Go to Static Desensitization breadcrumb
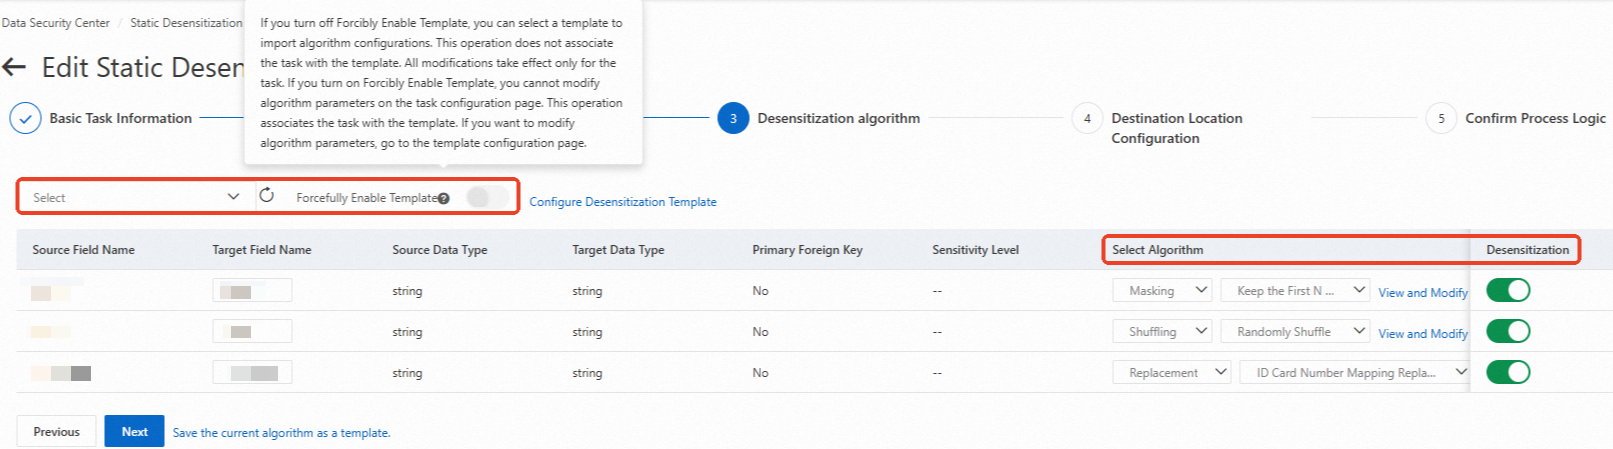The image size is (1613, 449). point(186,23)
